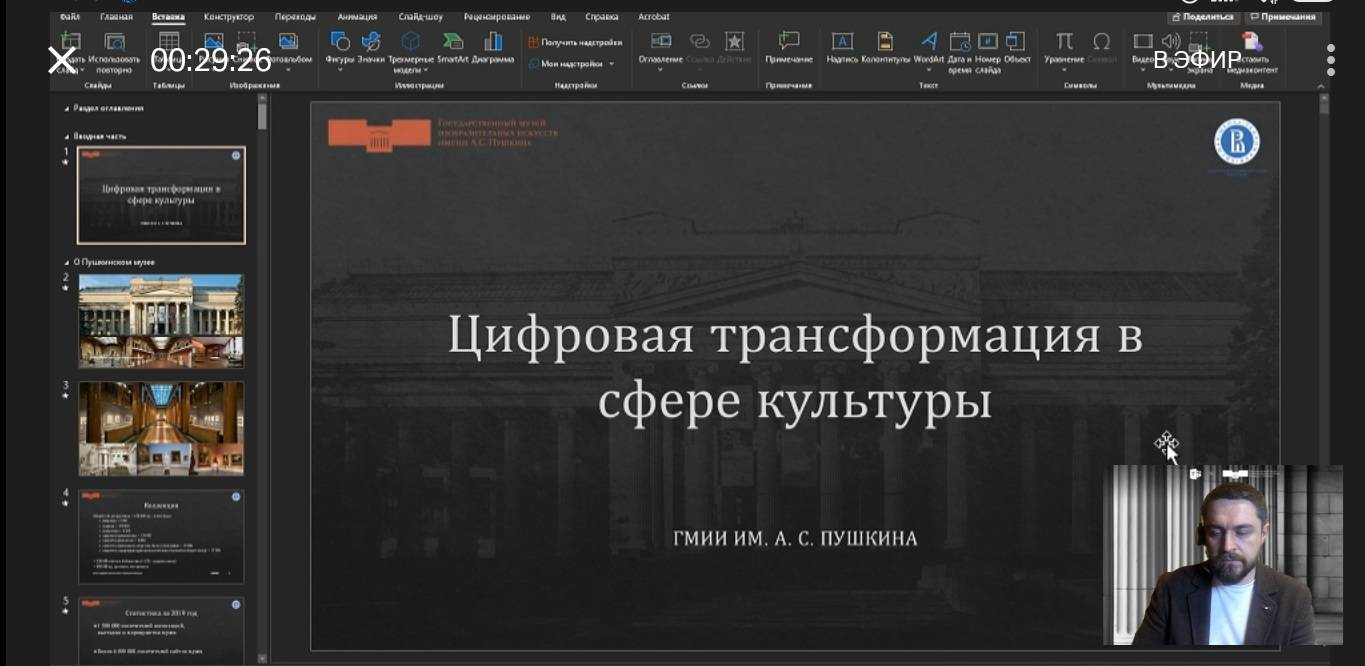The width and height of the screenshot is (1365, 666).
Task: Insert Date and time (Дата и время)
Action: (959, 41)
